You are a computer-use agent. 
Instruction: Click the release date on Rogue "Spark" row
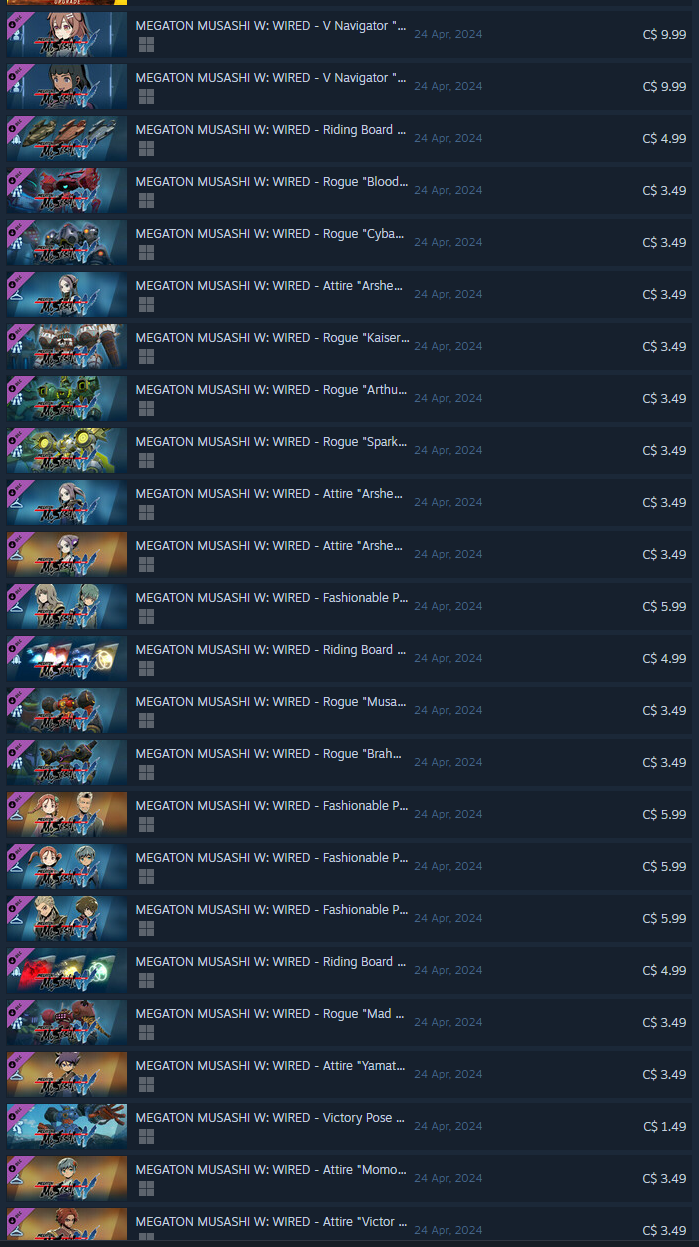pyautogui.click(x=448, y=450)
